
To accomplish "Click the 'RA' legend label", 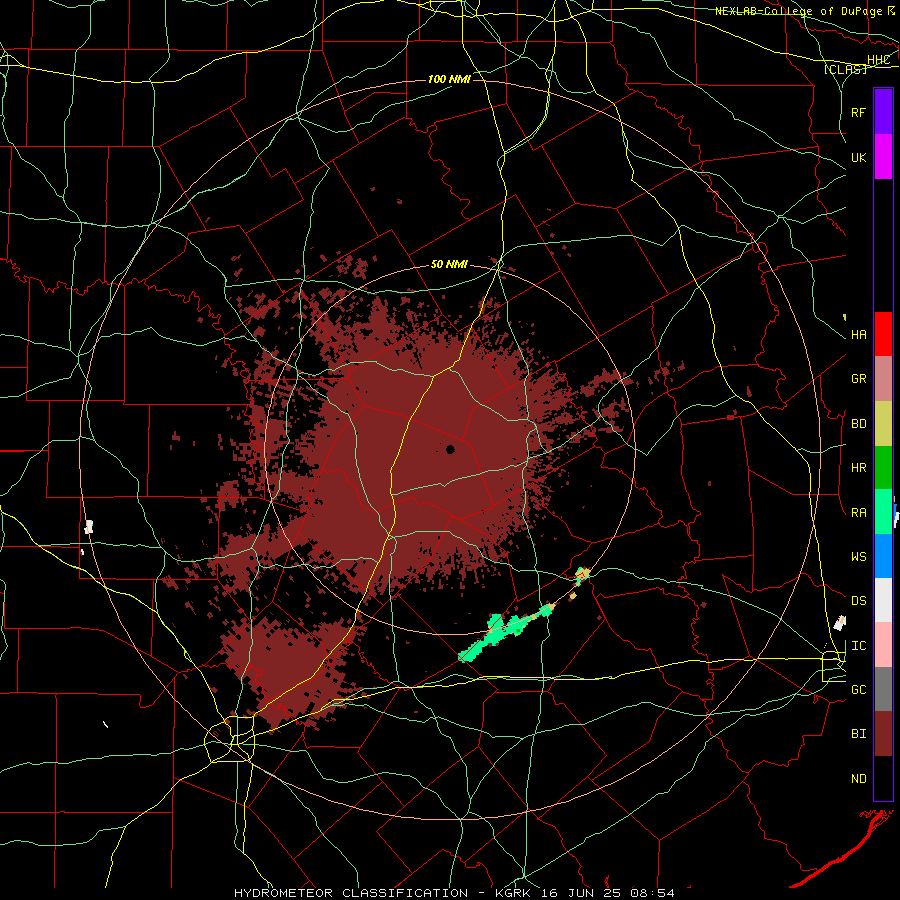I will [858, 513].
